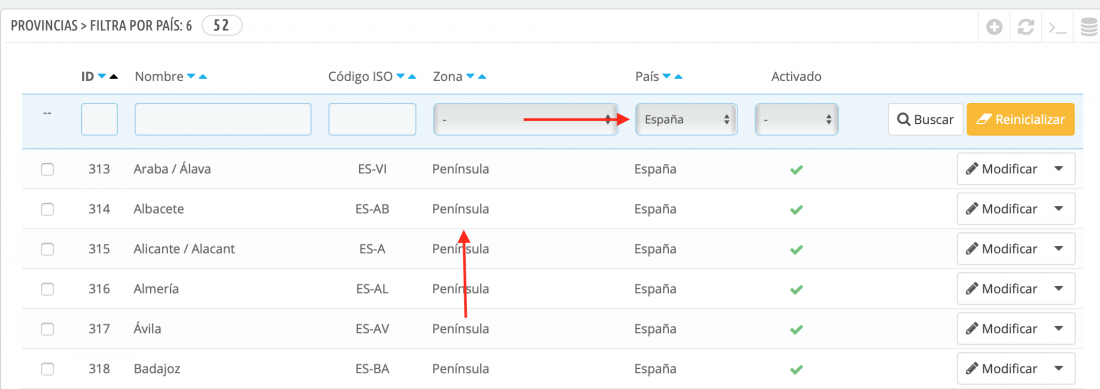This screenshot has width=1100, height=389.
Task: Check the box for Araba / Álava
Action: pyautogui.click(x=47, y=169)
